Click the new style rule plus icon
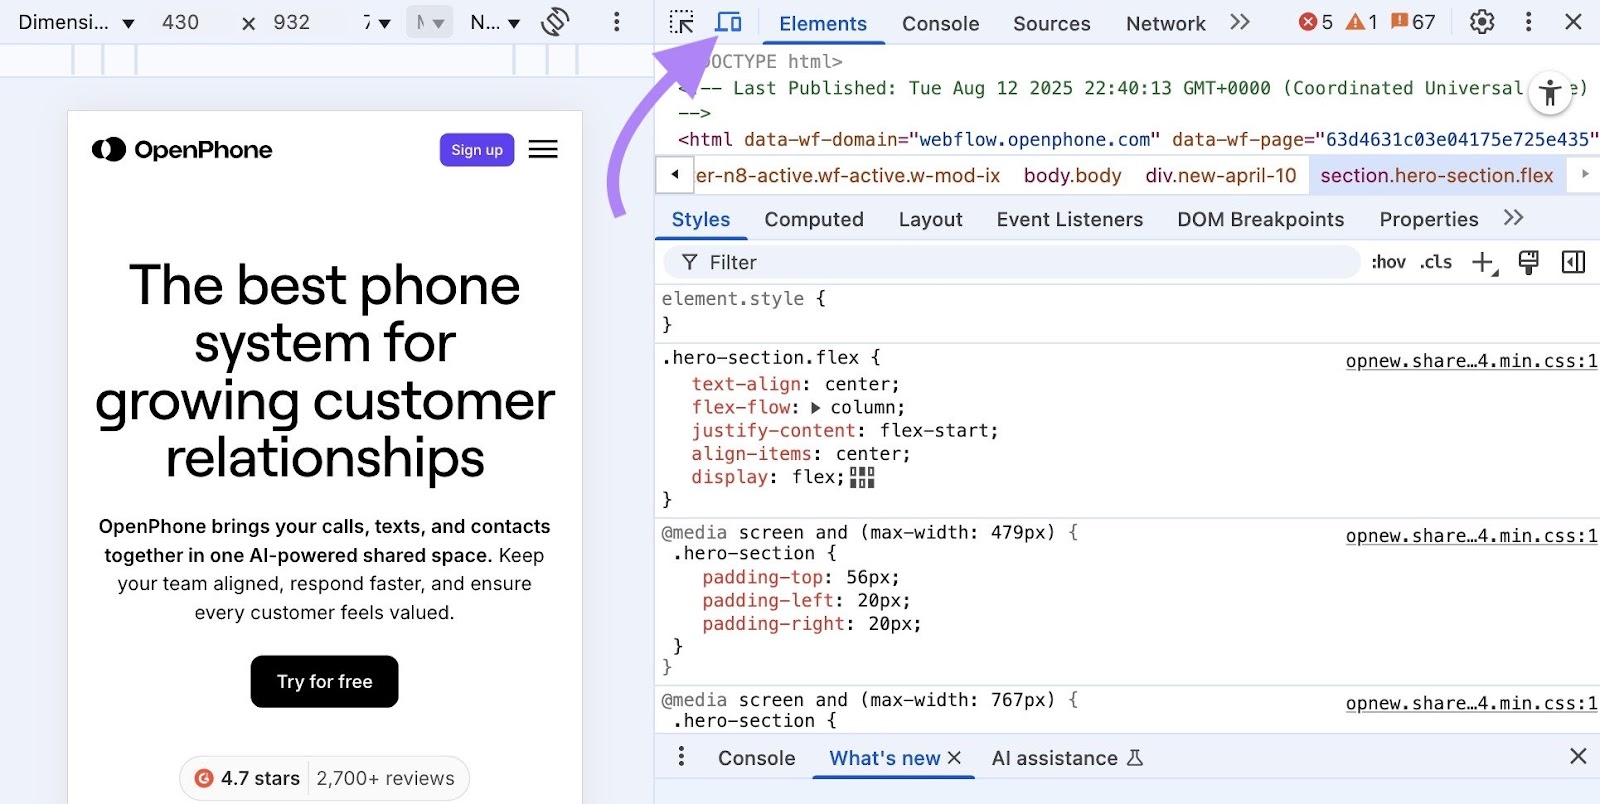 [1483, 262]
